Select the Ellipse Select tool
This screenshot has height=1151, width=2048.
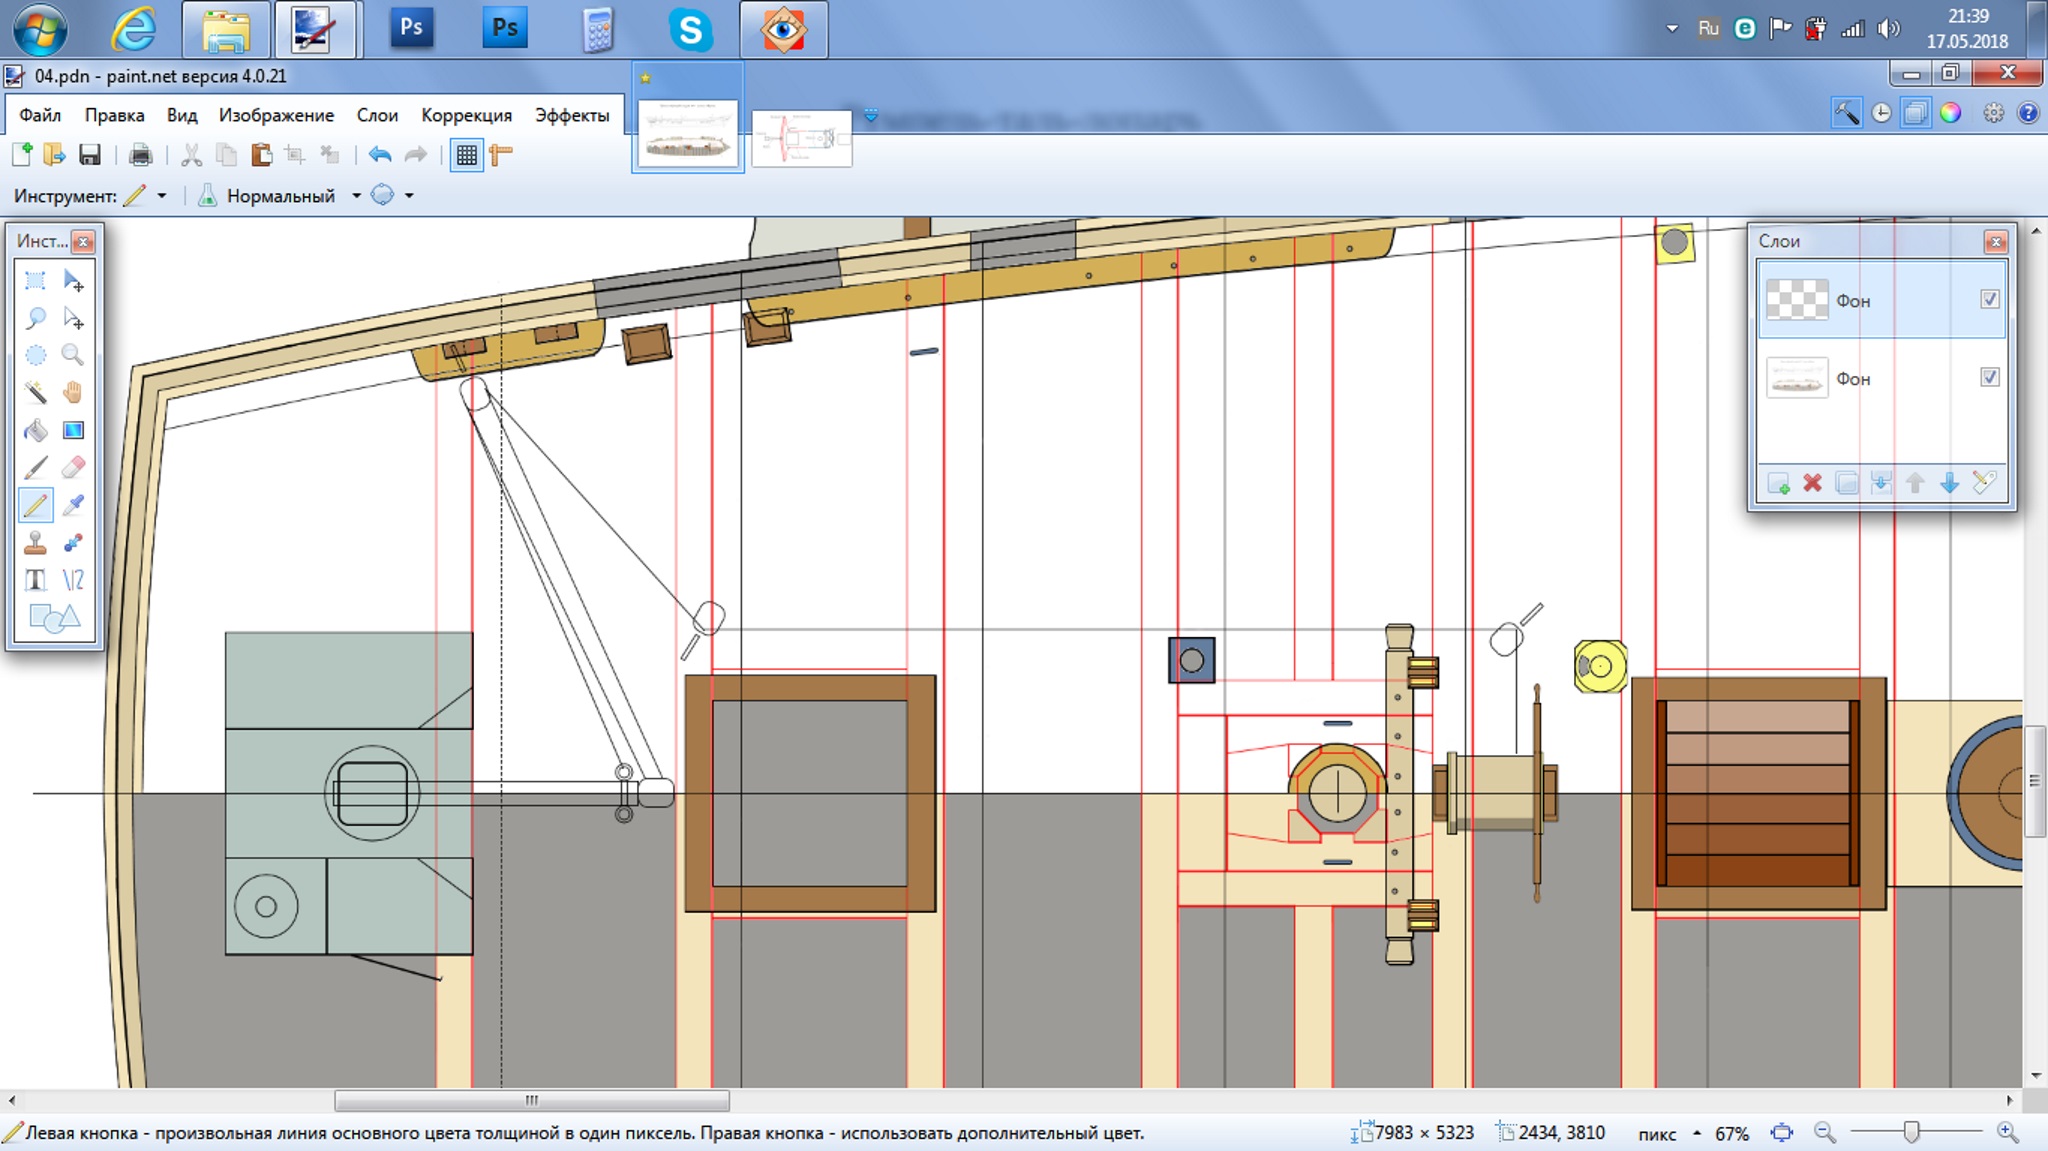[x=35, y=355]
